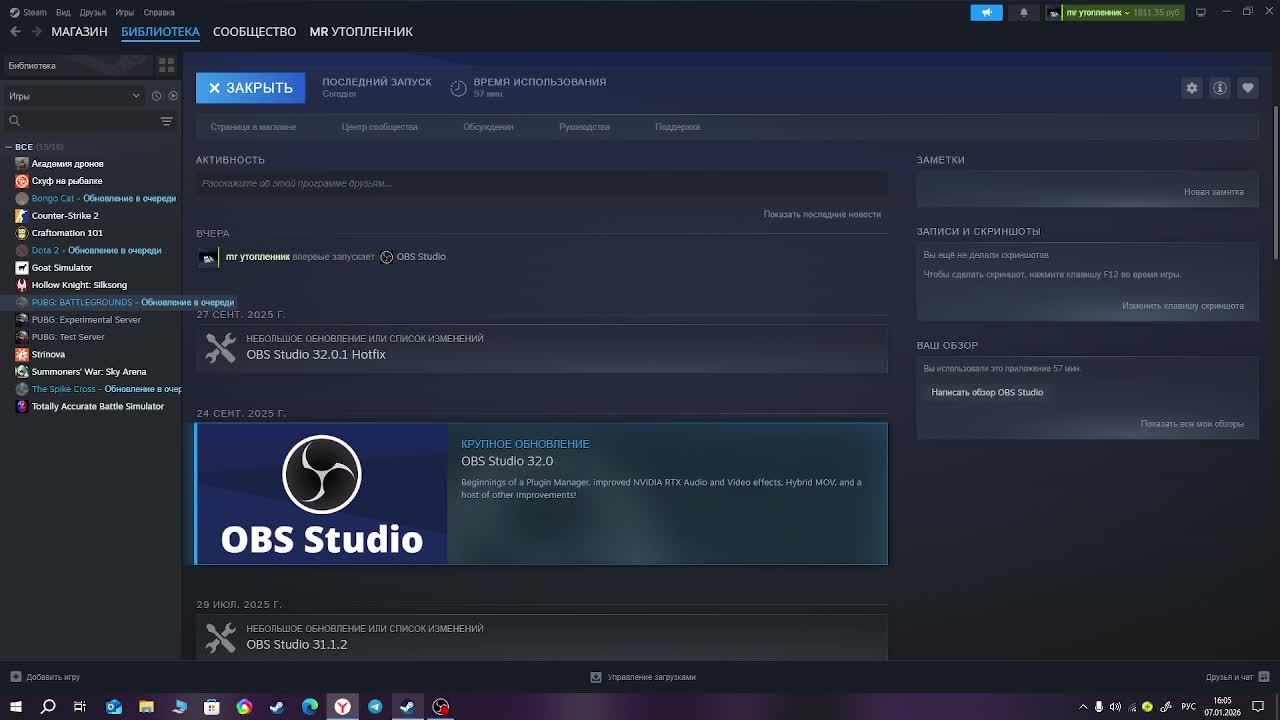Image resolution: width=1280 pixels, height=720 pixels.
Task: Select Craftomation 101 in the library
Action: coord(67,233)
